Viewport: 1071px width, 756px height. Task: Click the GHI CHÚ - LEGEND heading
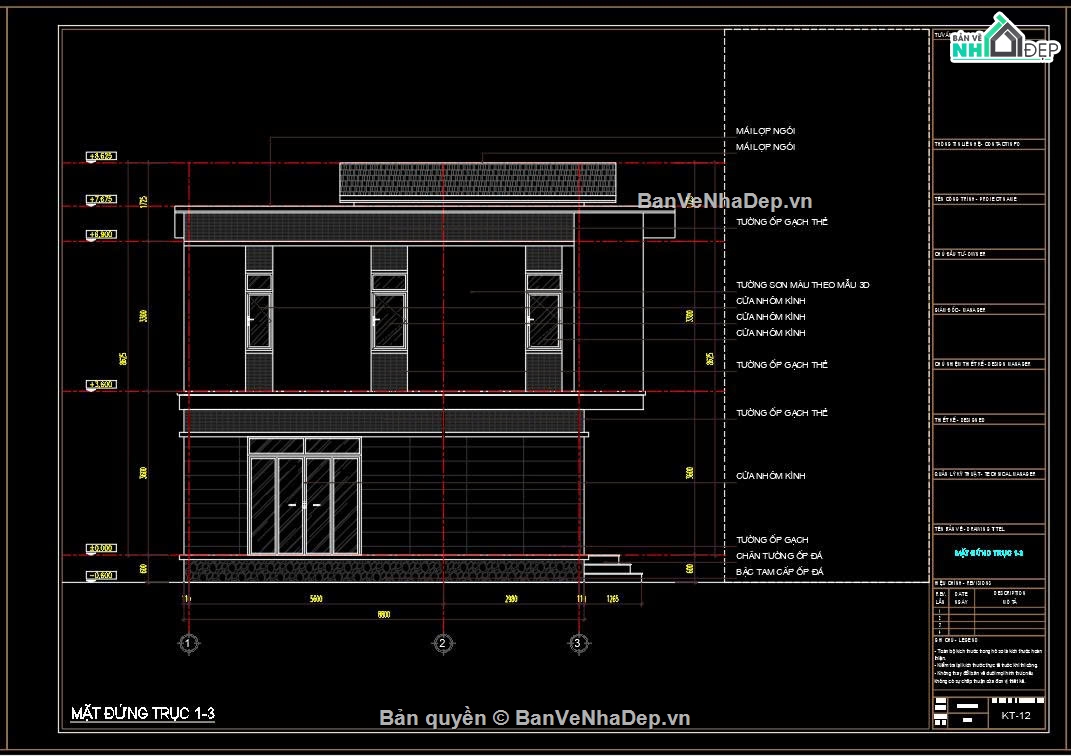pyautogui.click(x=957, y=640)
